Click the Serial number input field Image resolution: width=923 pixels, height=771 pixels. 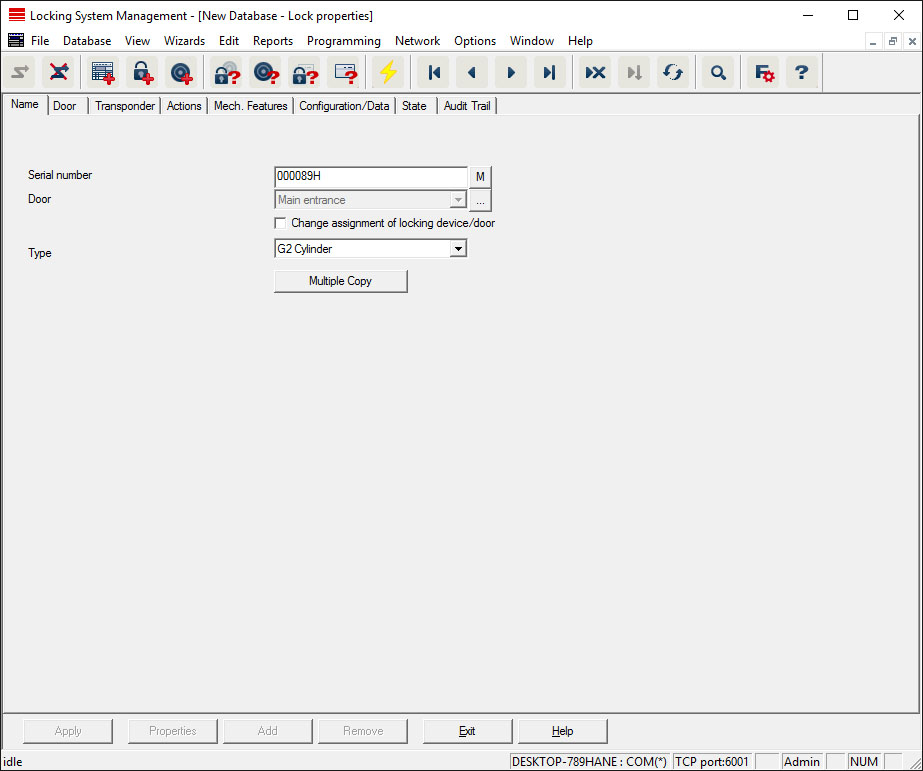click(x=370, y=177)
